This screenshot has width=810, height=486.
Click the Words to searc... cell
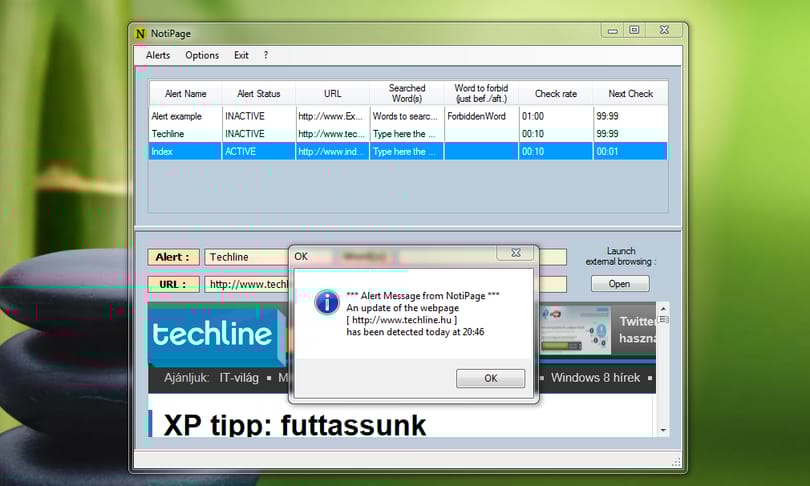405,116
